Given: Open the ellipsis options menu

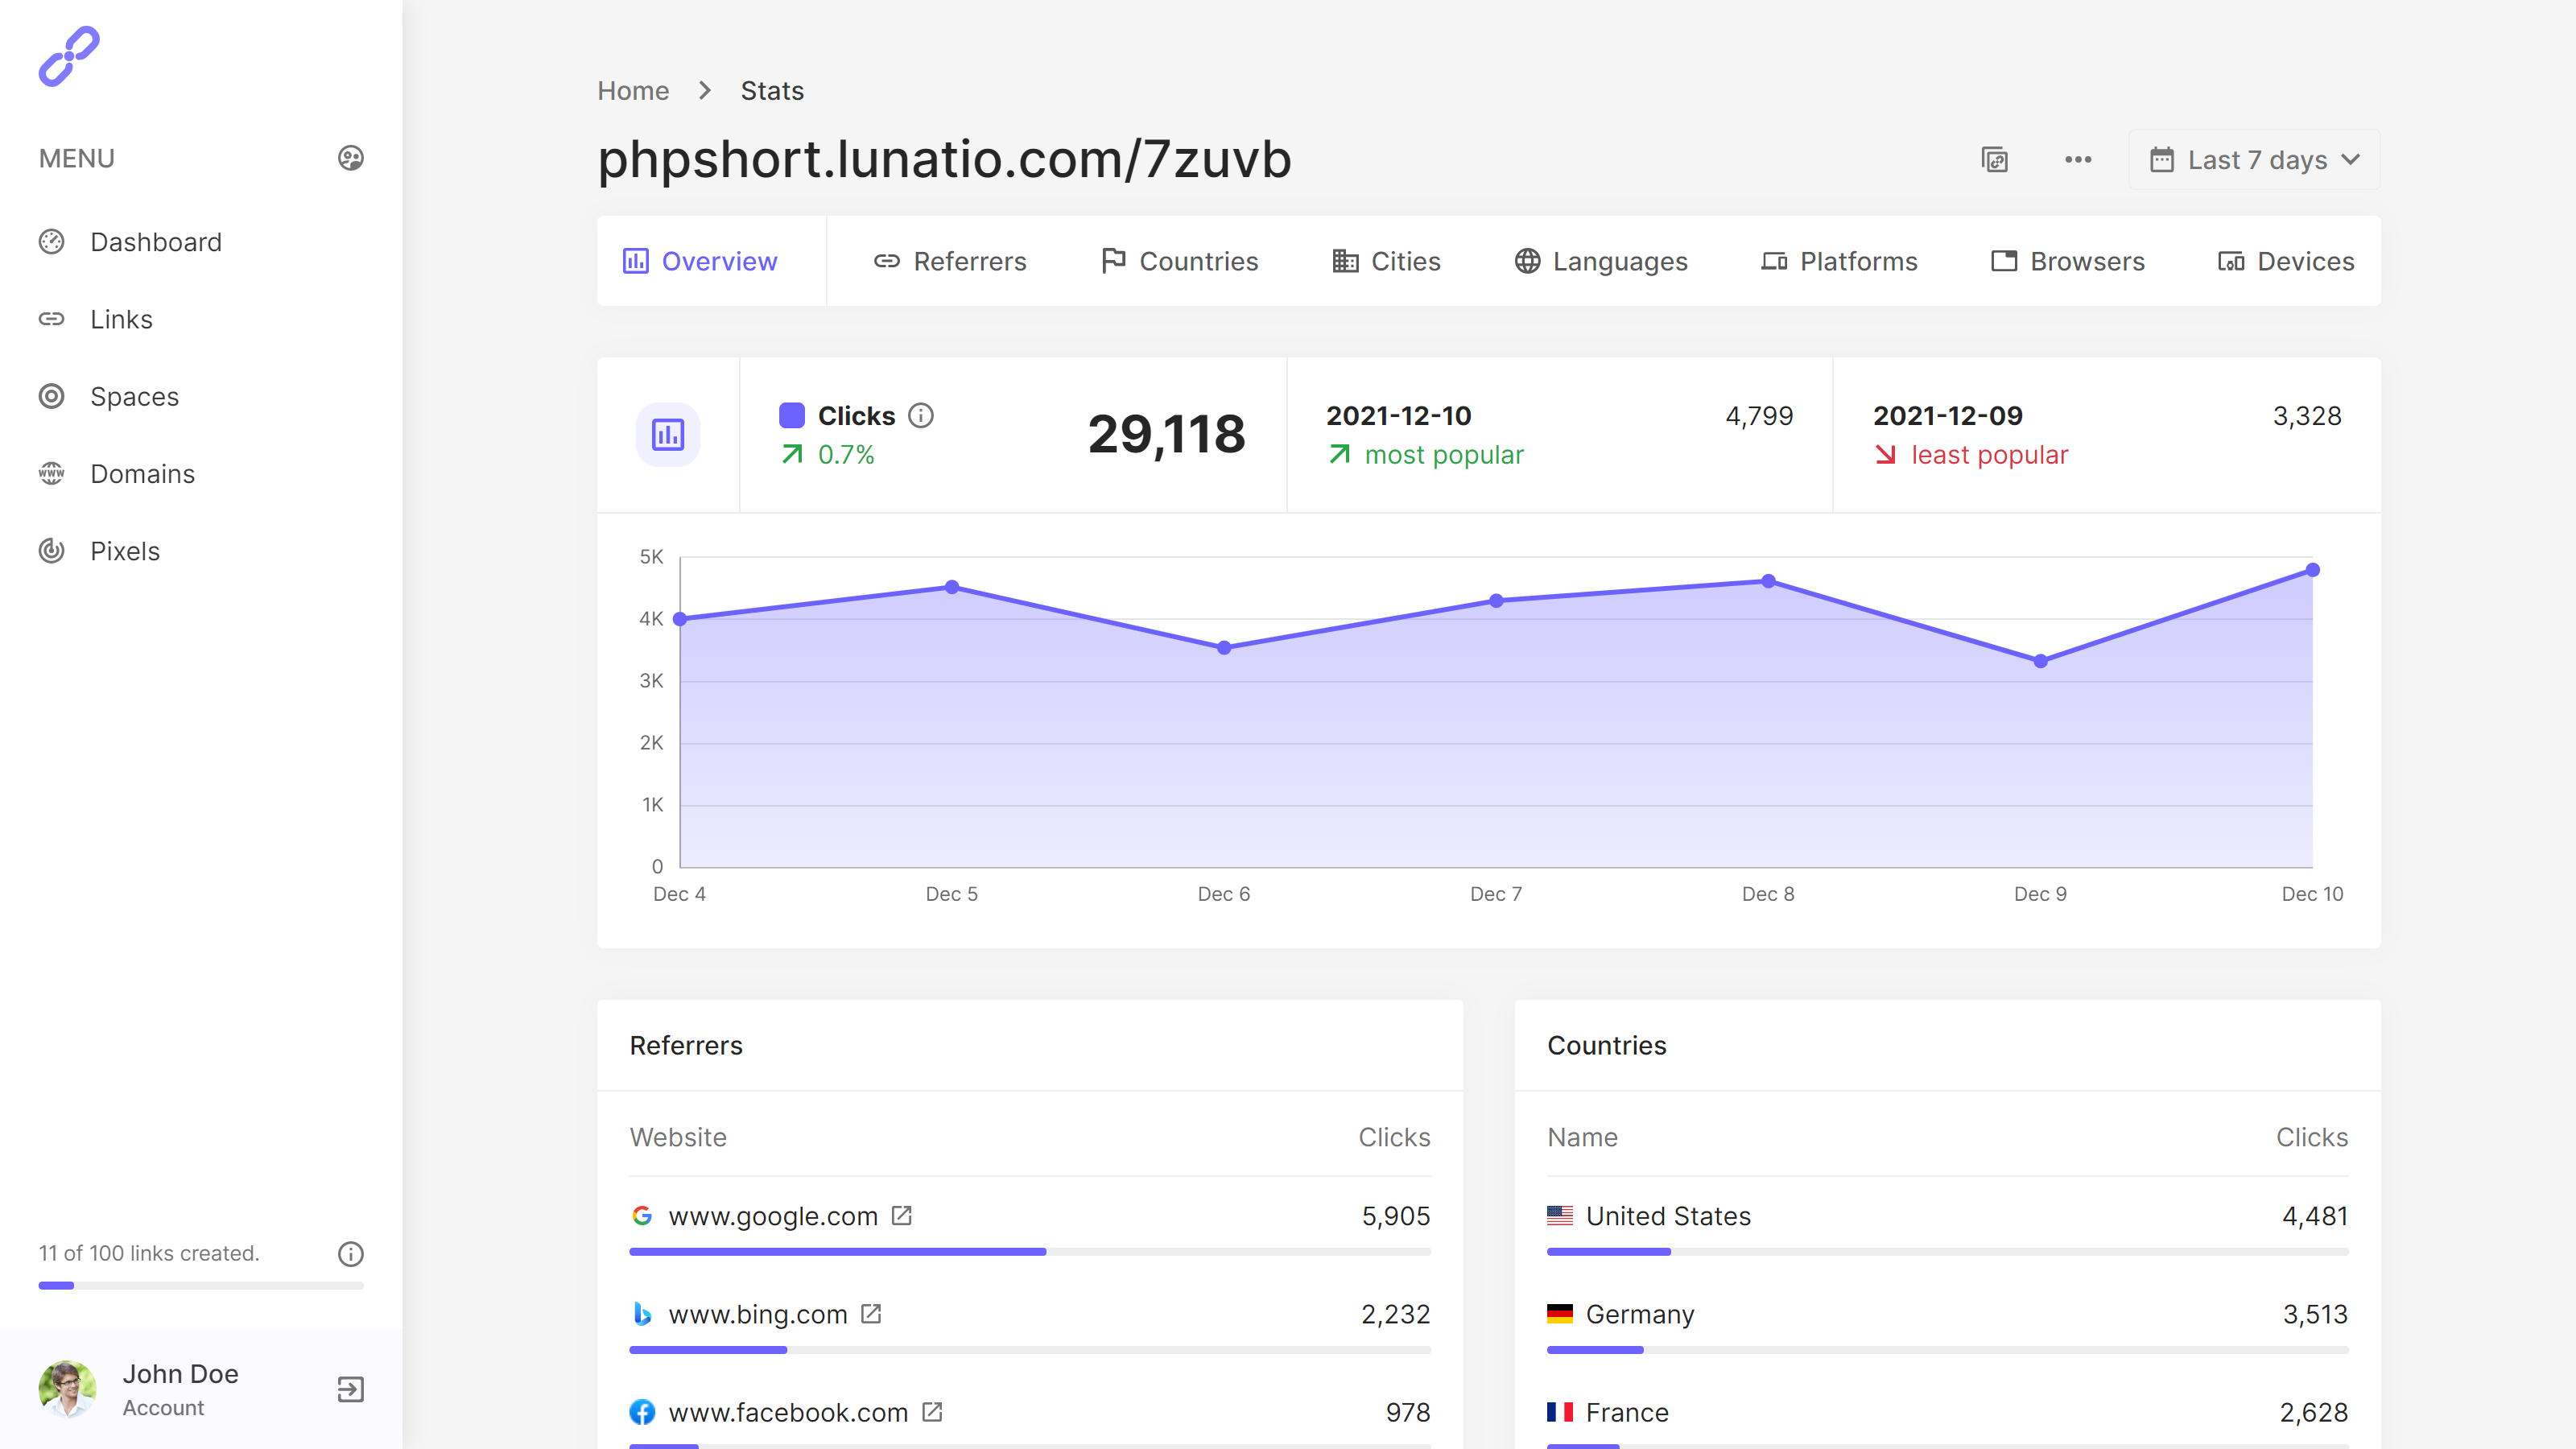Looking at the screenshot, I should (x=2078, y=159).
